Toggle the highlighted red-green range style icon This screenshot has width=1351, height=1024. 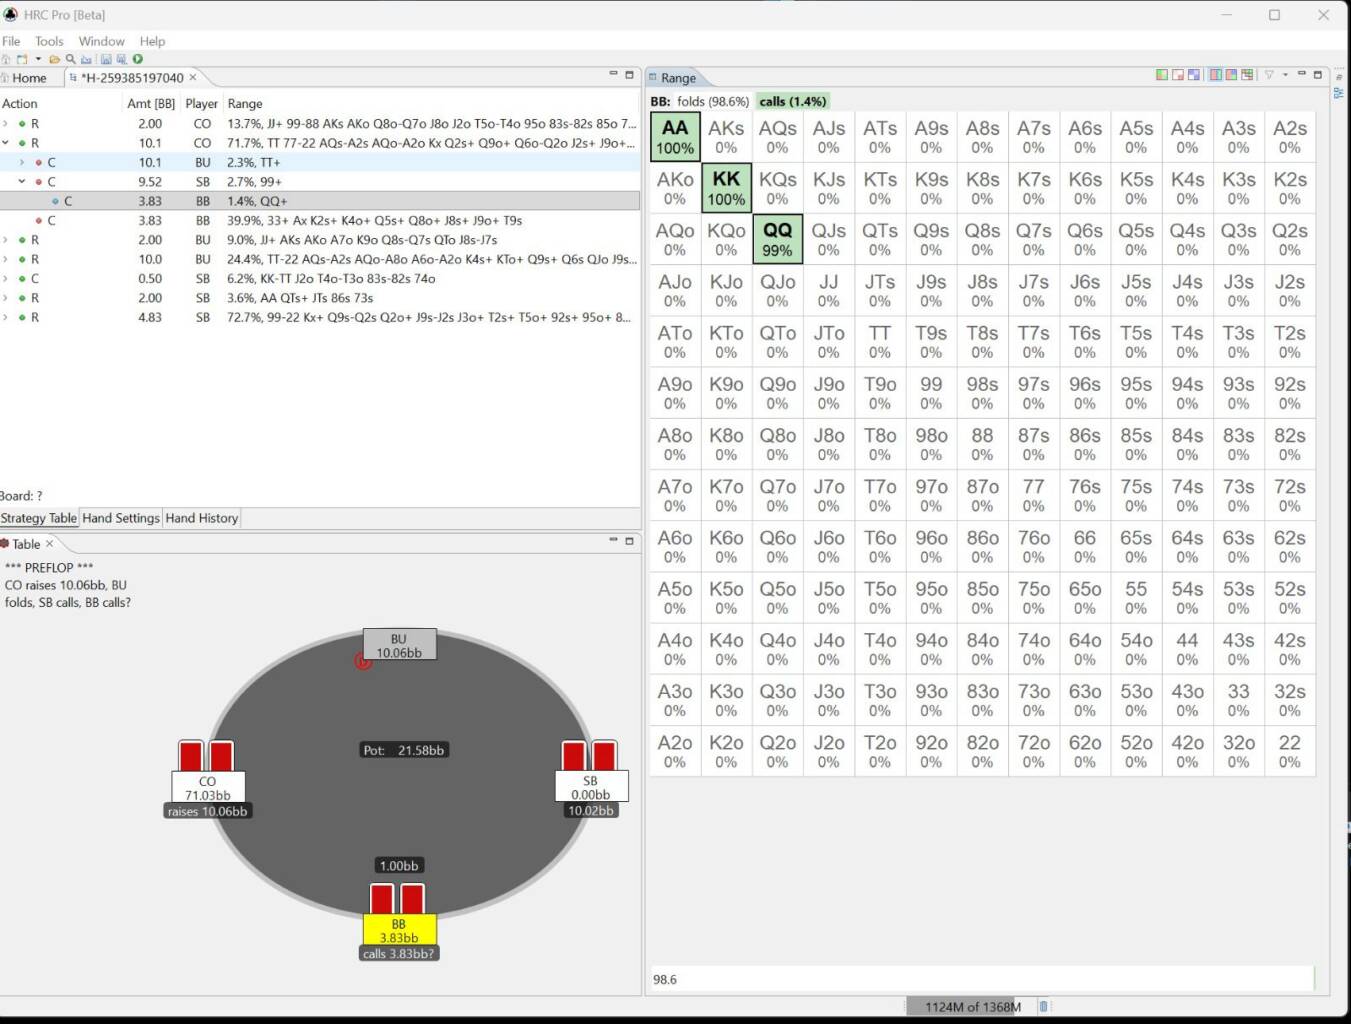click(1215, 74)
